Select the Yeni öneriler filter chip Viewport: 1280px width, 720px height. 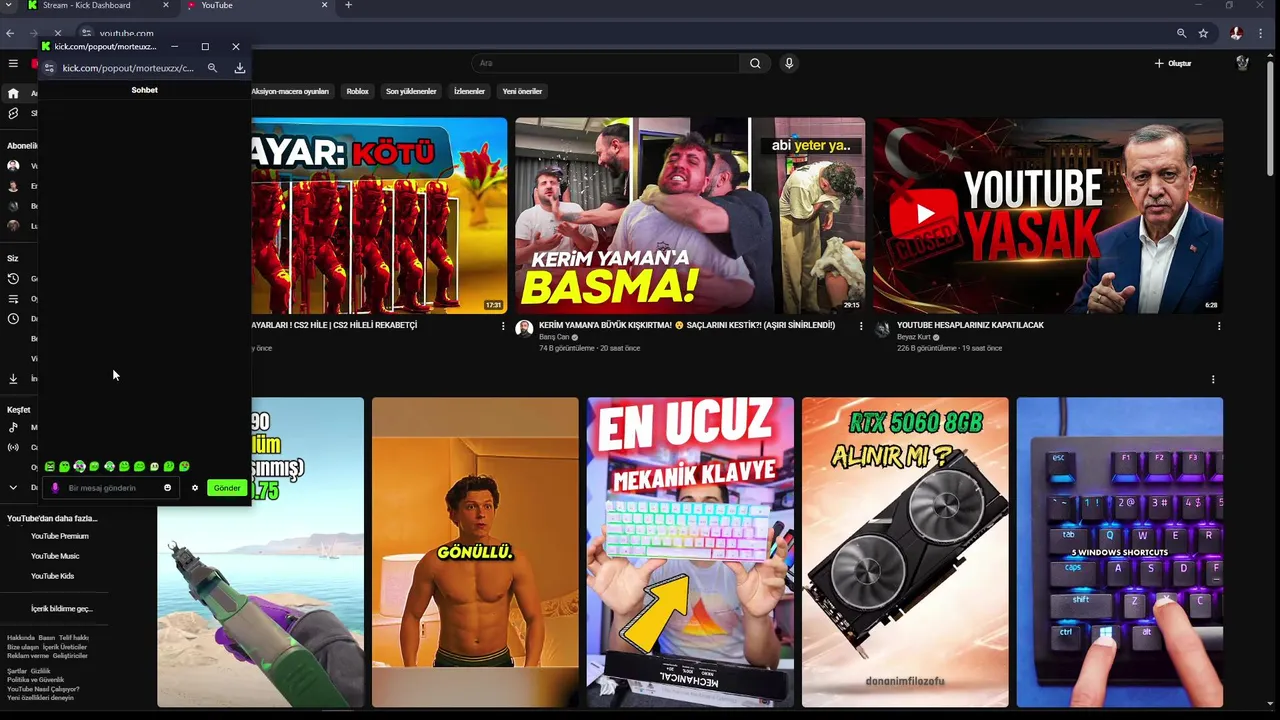[522, 91]
